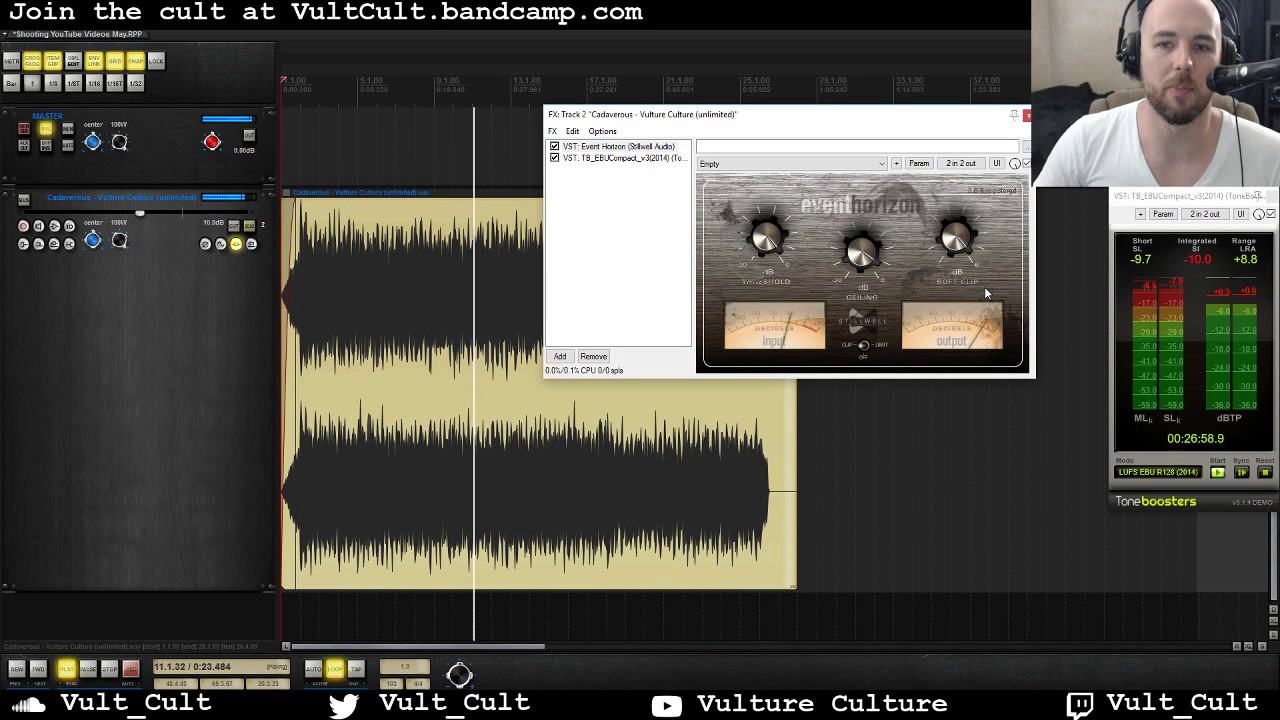Viewport: 1280px width, 720px height.
Task: Click Param in the TB_EBUCompact window
Action: pos(1163,215)
